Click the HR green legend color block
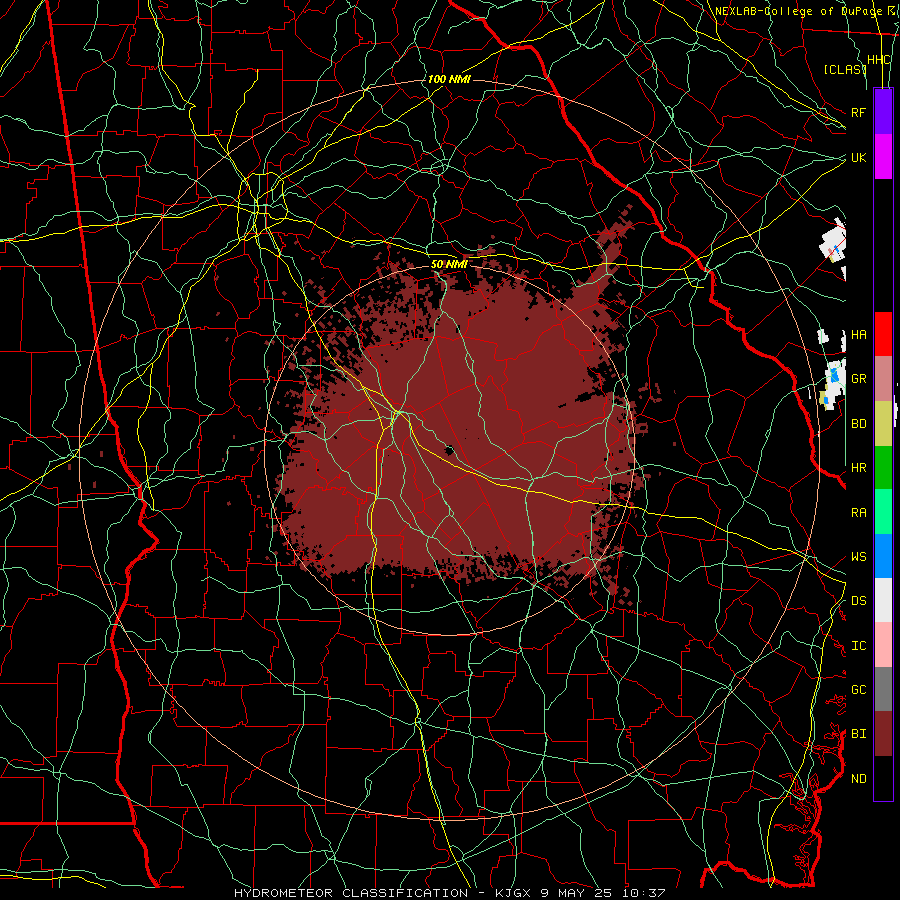 pyautogui.click(x=883, y=468)
